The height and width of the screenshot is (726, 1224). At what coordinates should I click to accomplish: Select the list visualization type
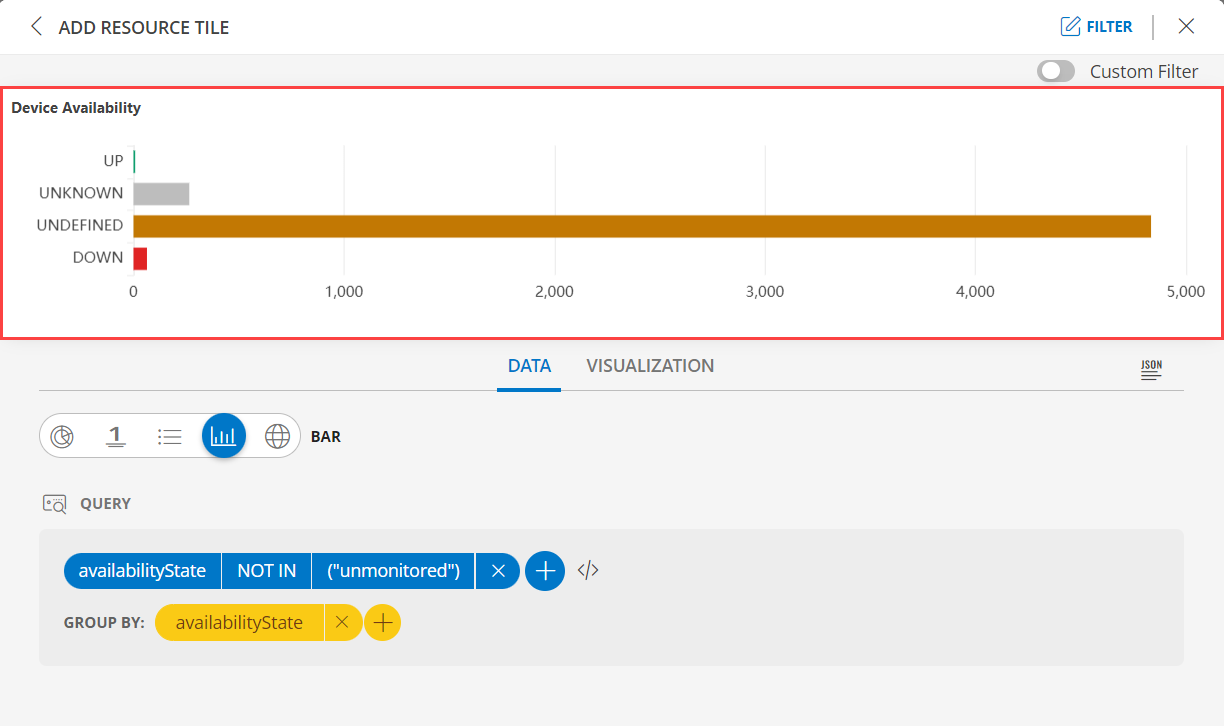169,435
